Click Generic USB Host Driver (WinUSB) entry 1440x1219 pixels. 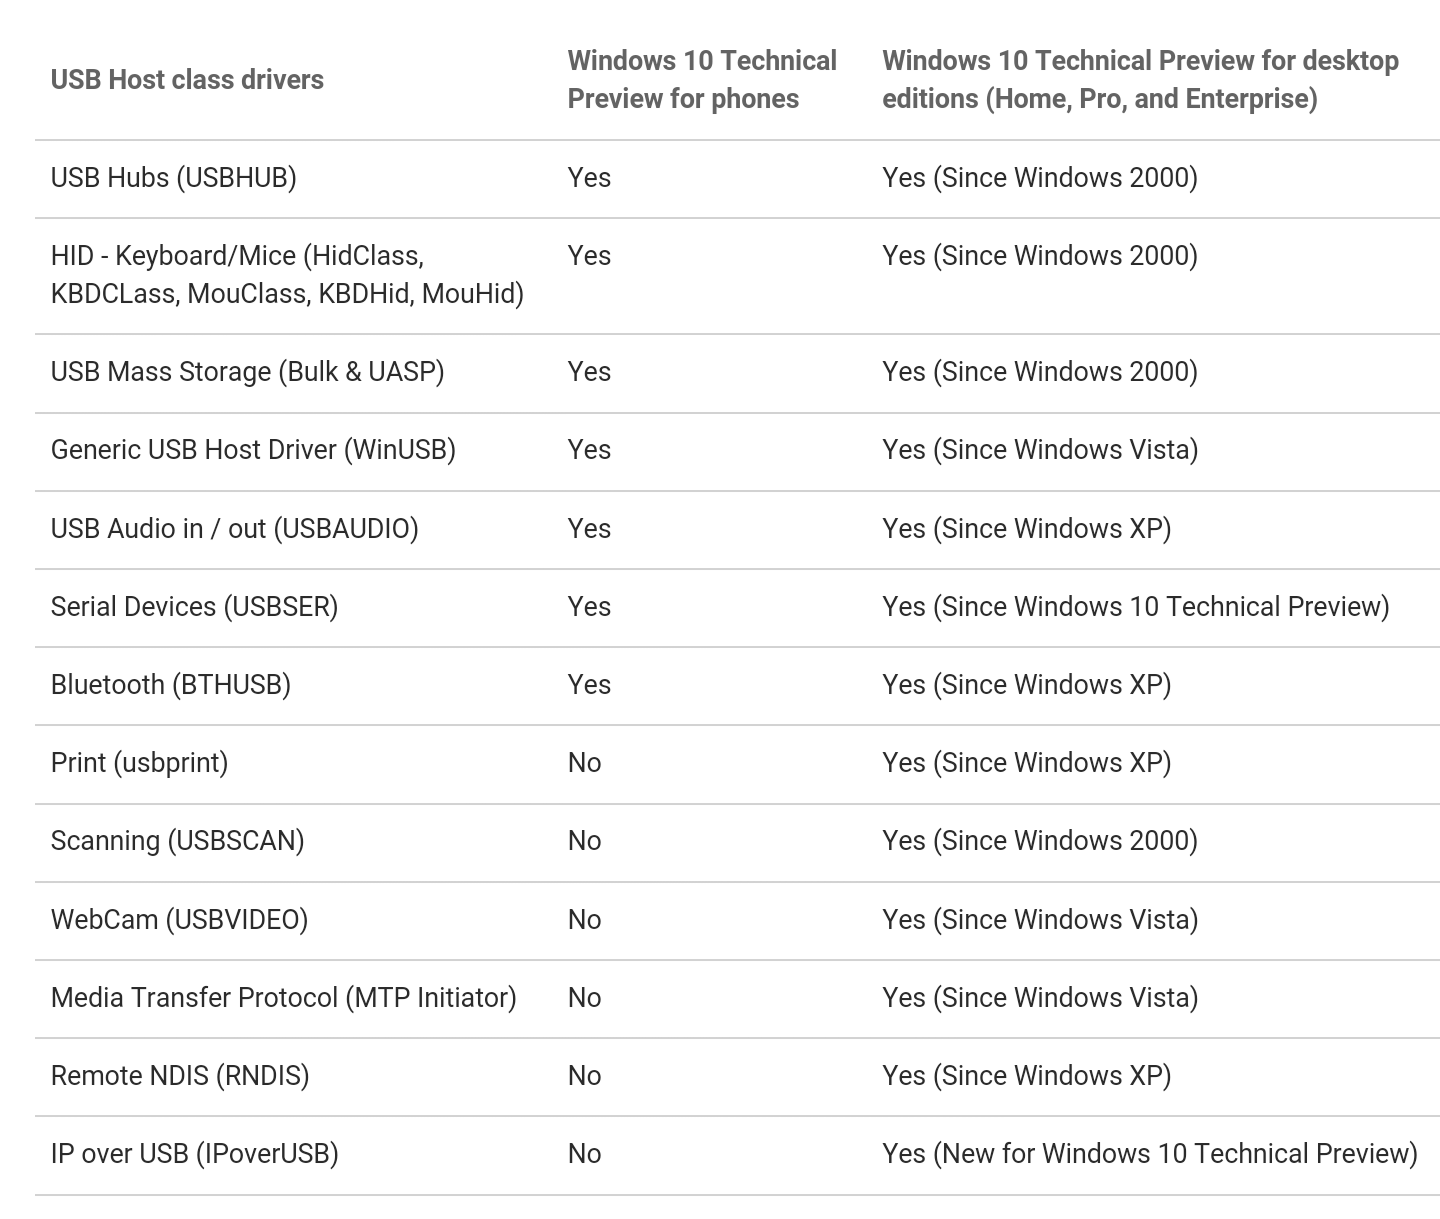(x=253, y=450)
